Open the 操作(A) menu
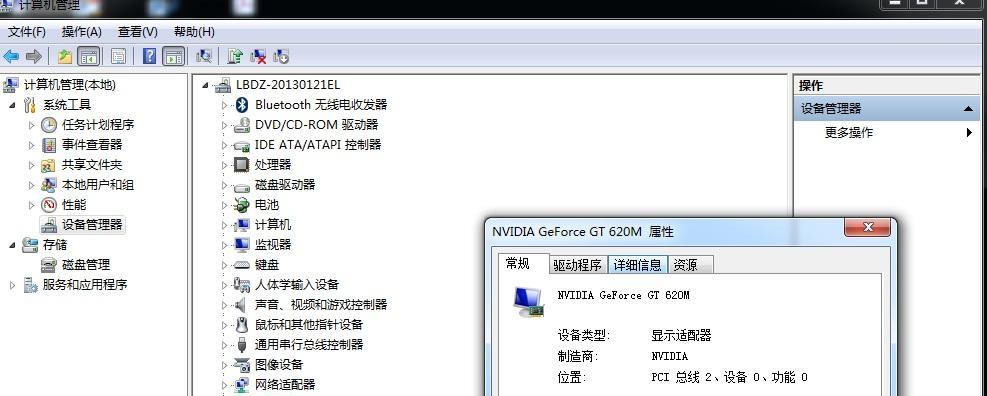The width and height of the screenshot is (987, 396). [82, 31]
